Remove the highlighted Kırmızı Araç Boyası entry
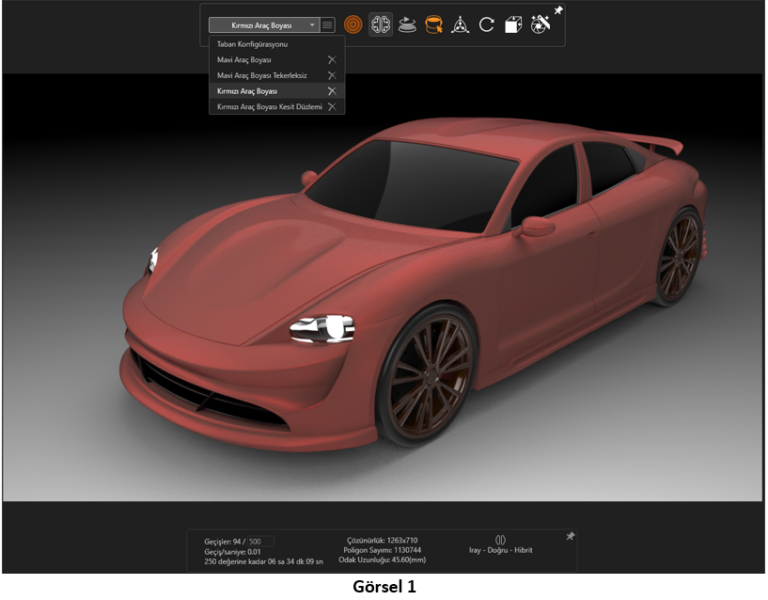The height and width of the screenshot is (600, 768). coord(331,91)
